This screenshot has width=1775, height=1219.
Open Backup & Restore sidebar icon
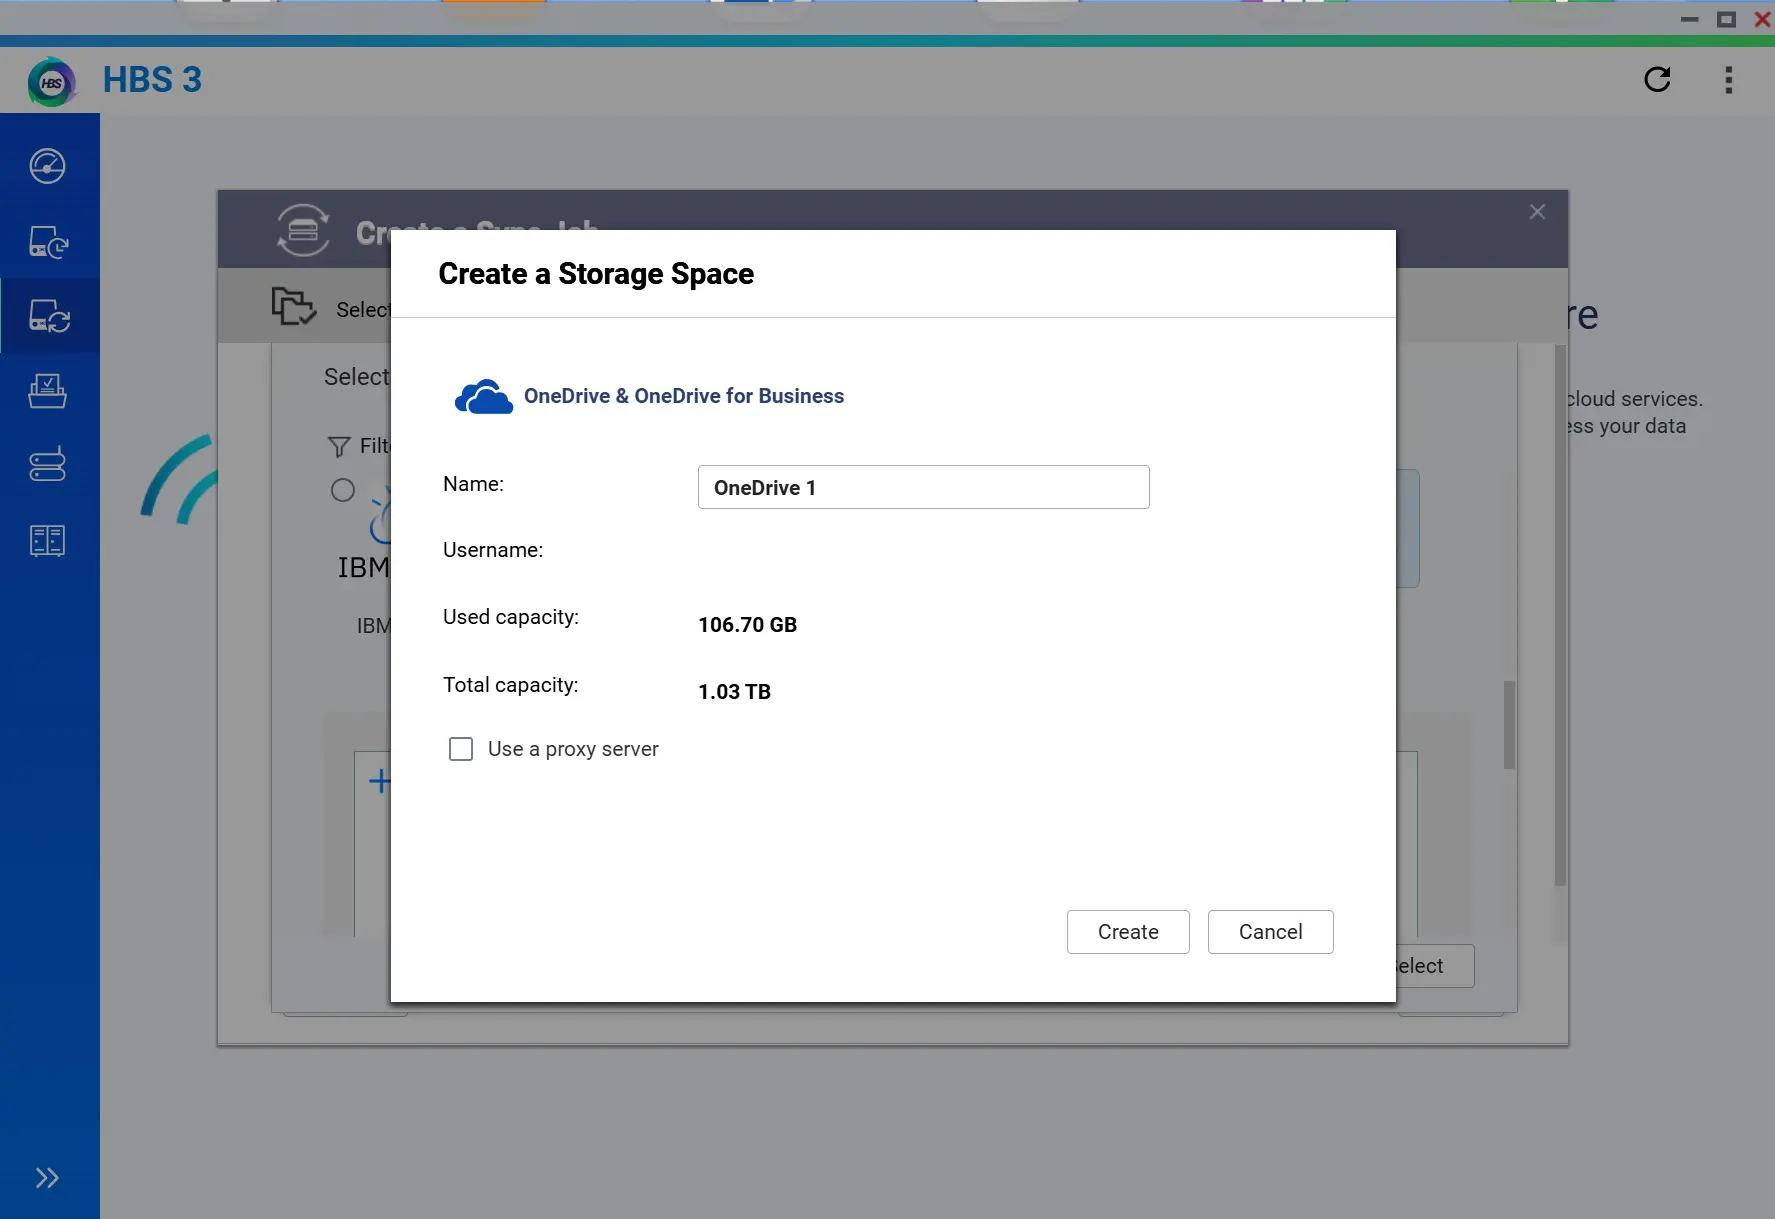coord(48,242)
